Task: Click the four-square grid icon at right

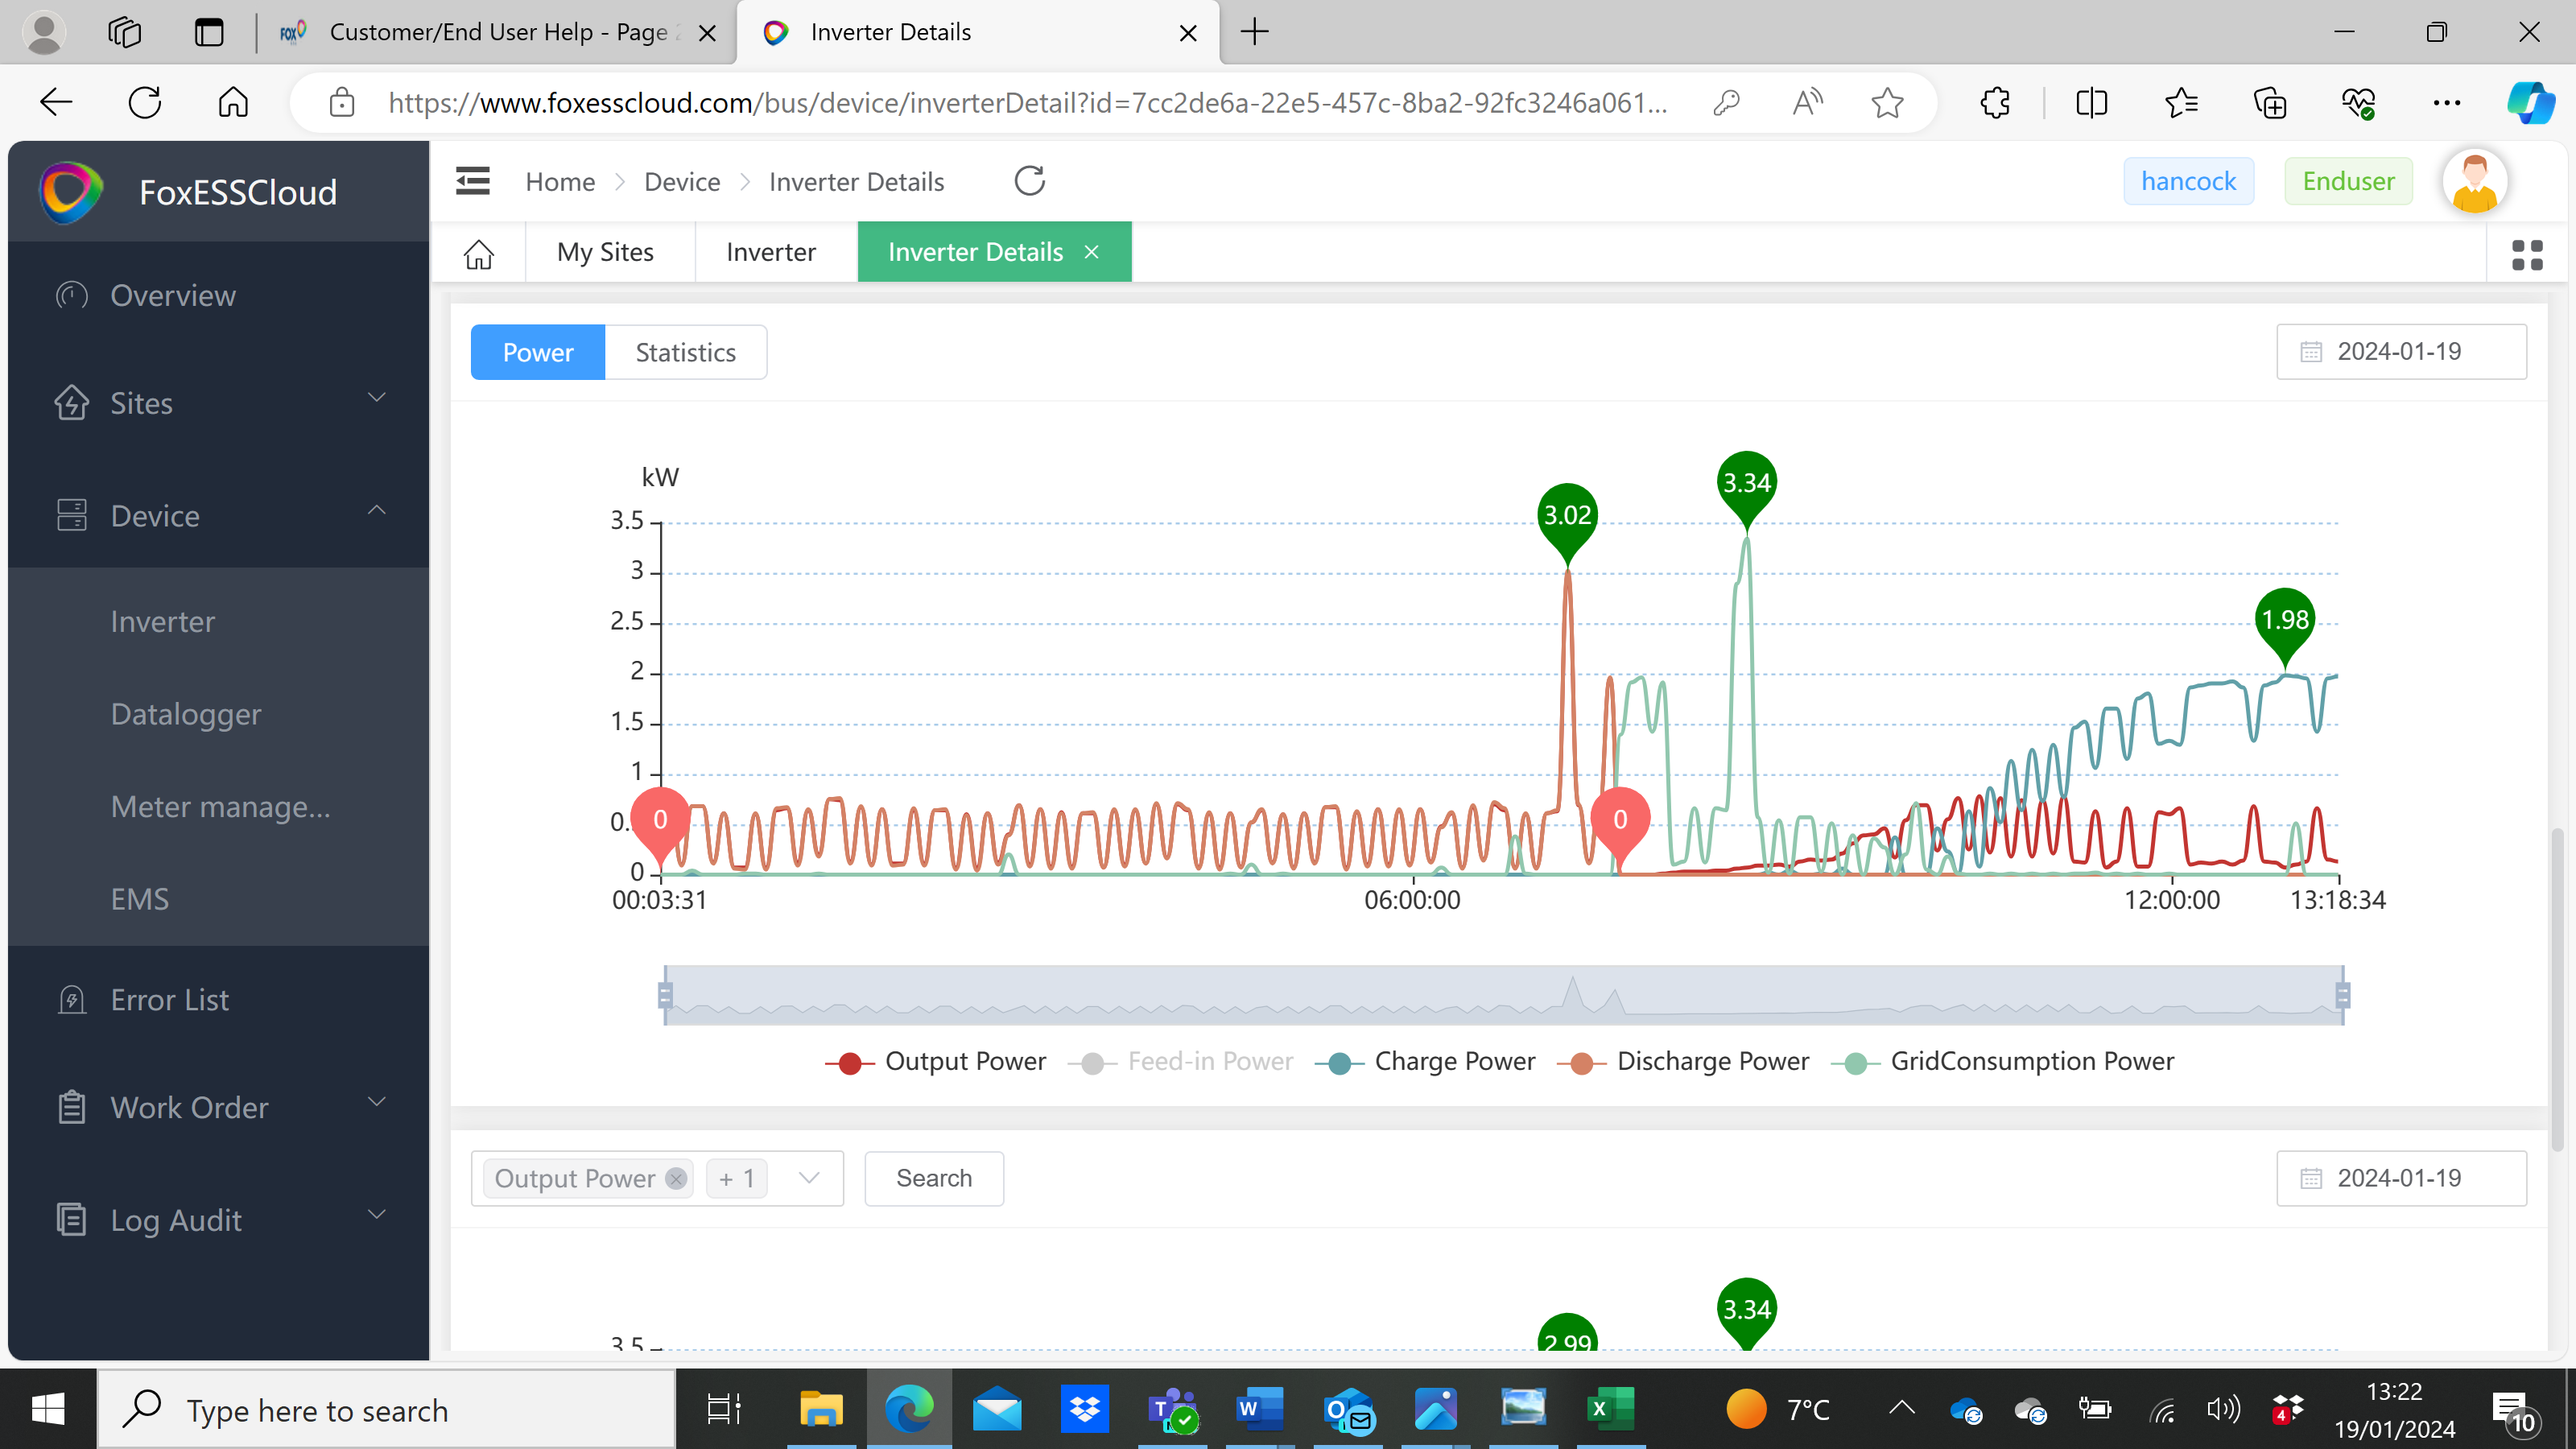Action: pyautogui.click(x=2526, y=255)
